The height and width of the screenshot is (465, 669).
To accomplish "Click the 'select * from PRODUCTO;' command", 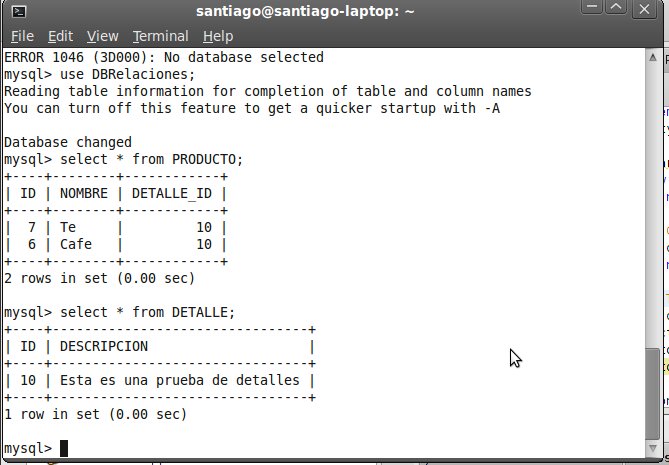I will click(151, 159).
